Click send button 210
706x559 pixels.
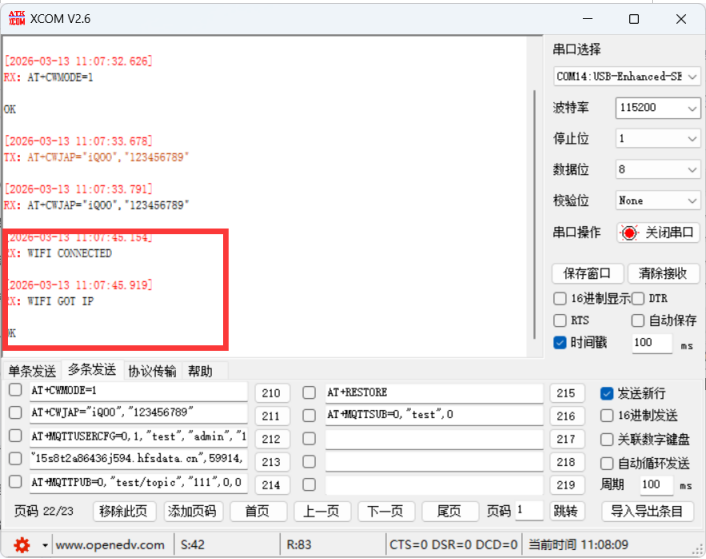coord(272,393)
